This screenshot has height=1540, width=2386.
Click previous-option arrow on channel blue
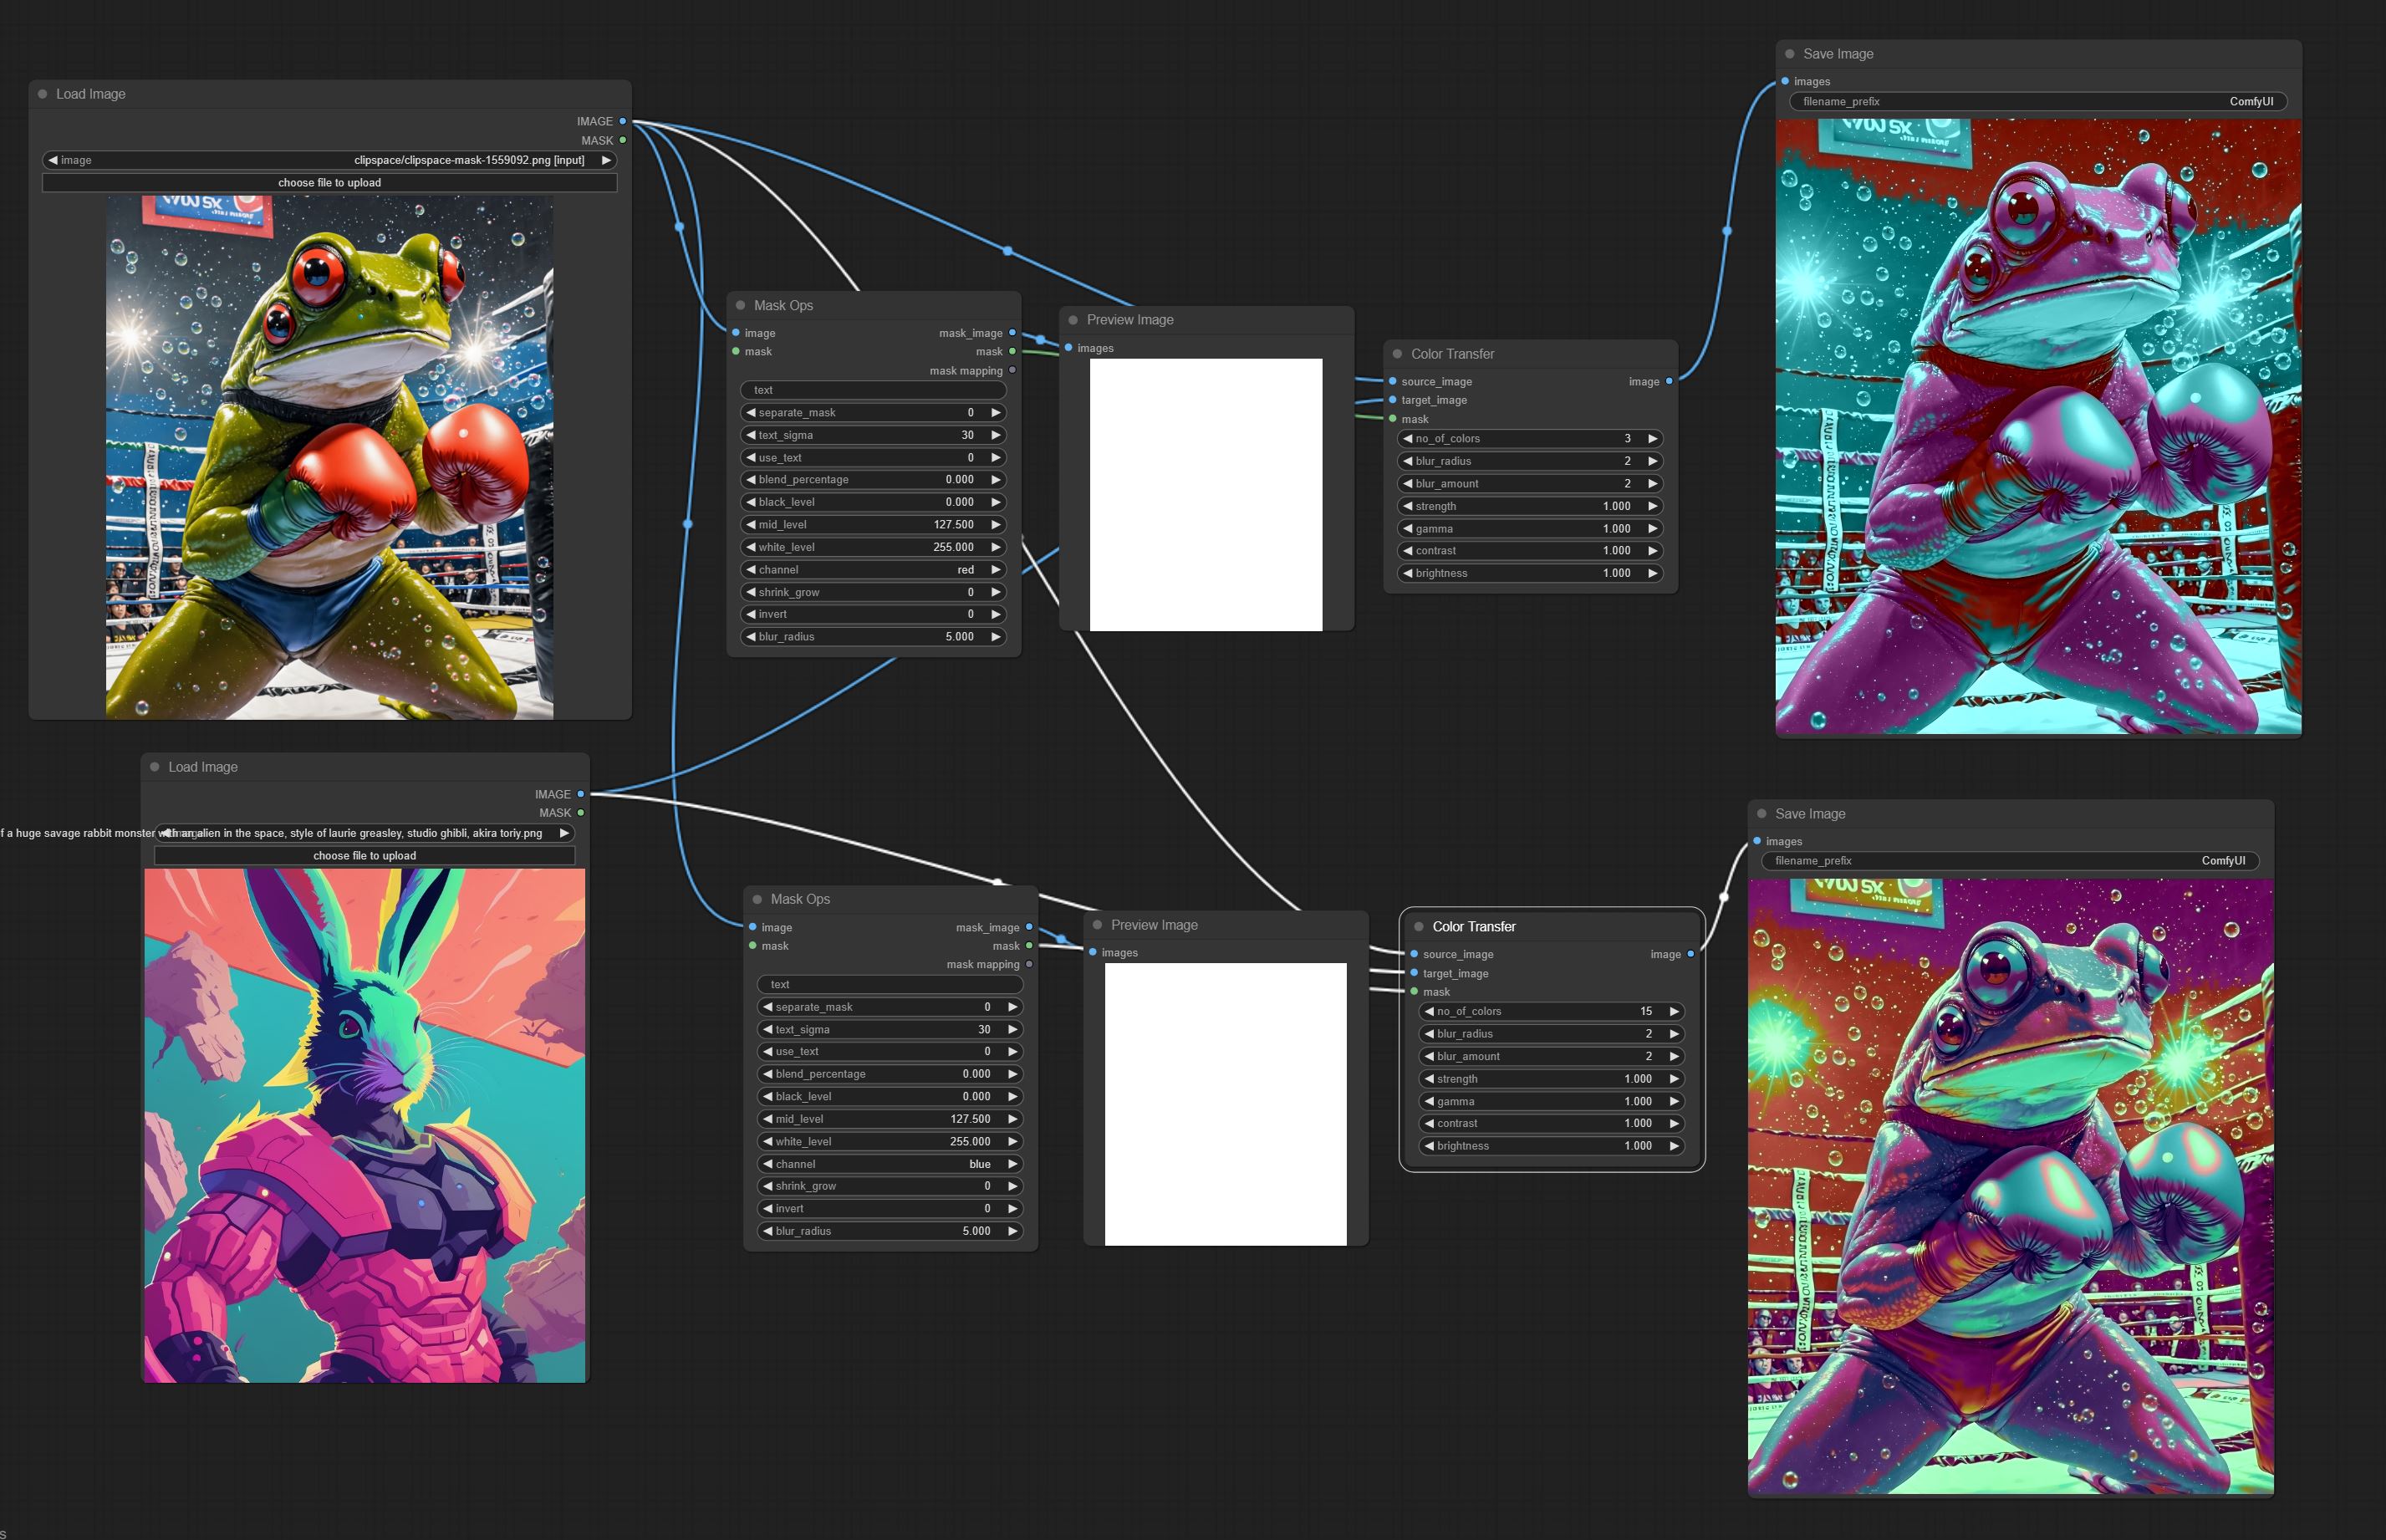point(768,1164)
